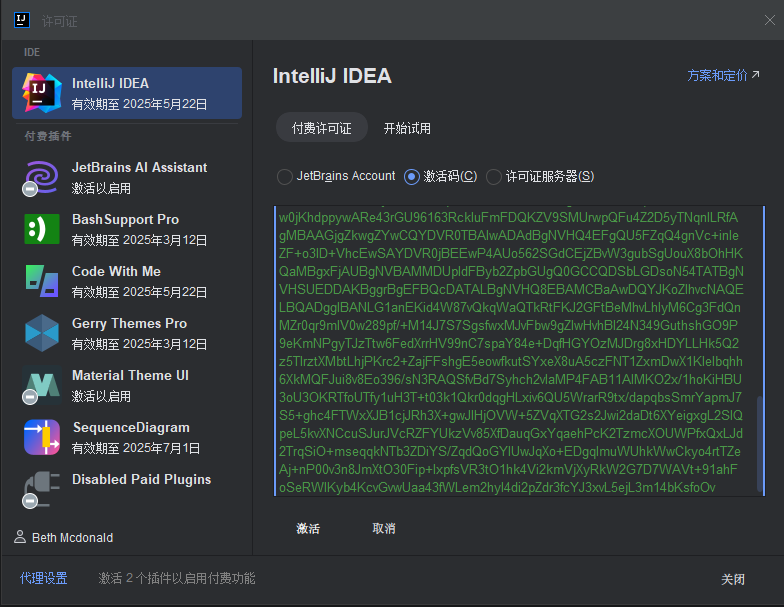Screen dimensions: 784x607
Task: Click the Gerry Themes Pro hexagon icon
Action: [42, 333]
